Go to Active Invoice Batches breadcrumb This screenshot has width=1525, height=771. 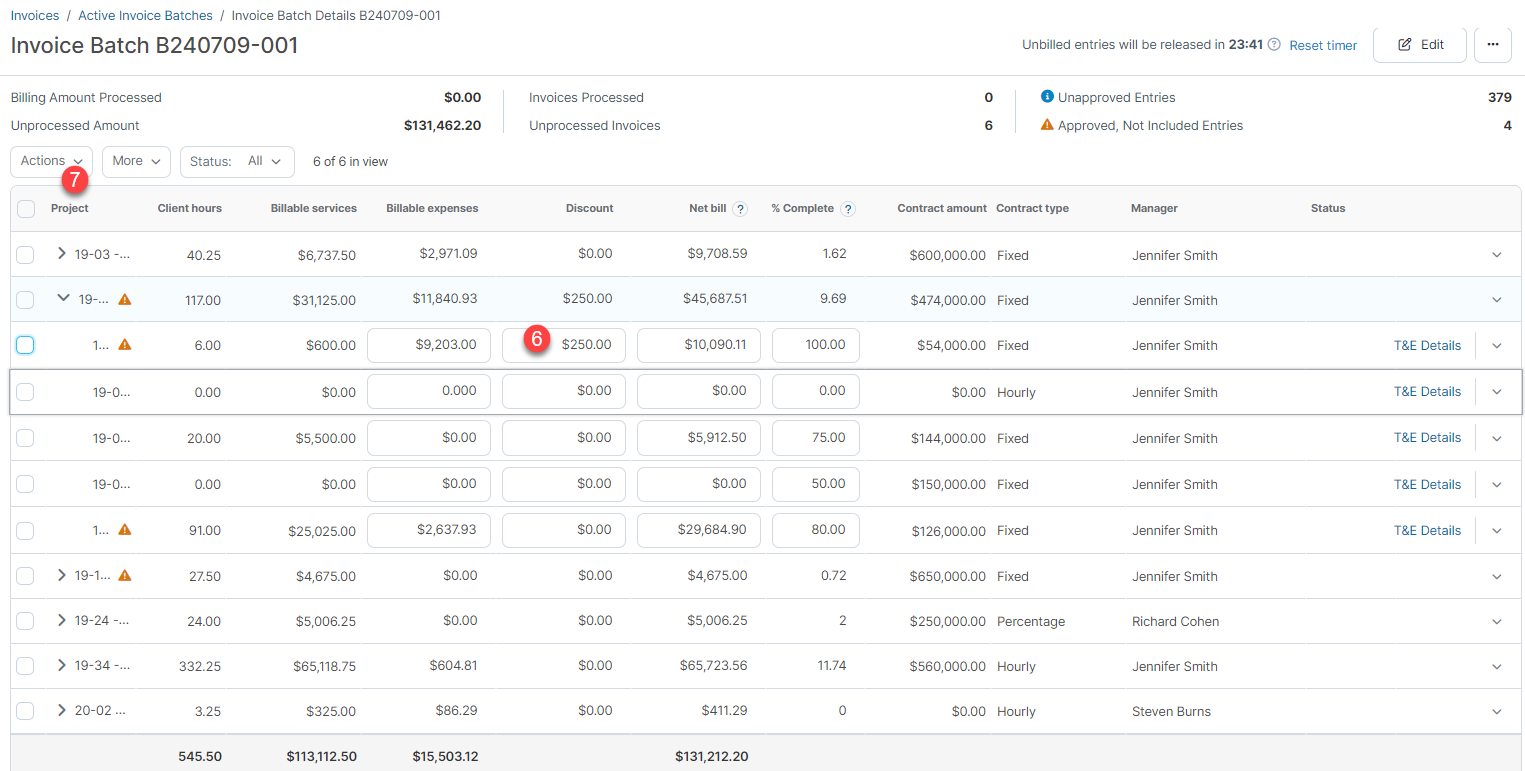click(x=145, y=16)
